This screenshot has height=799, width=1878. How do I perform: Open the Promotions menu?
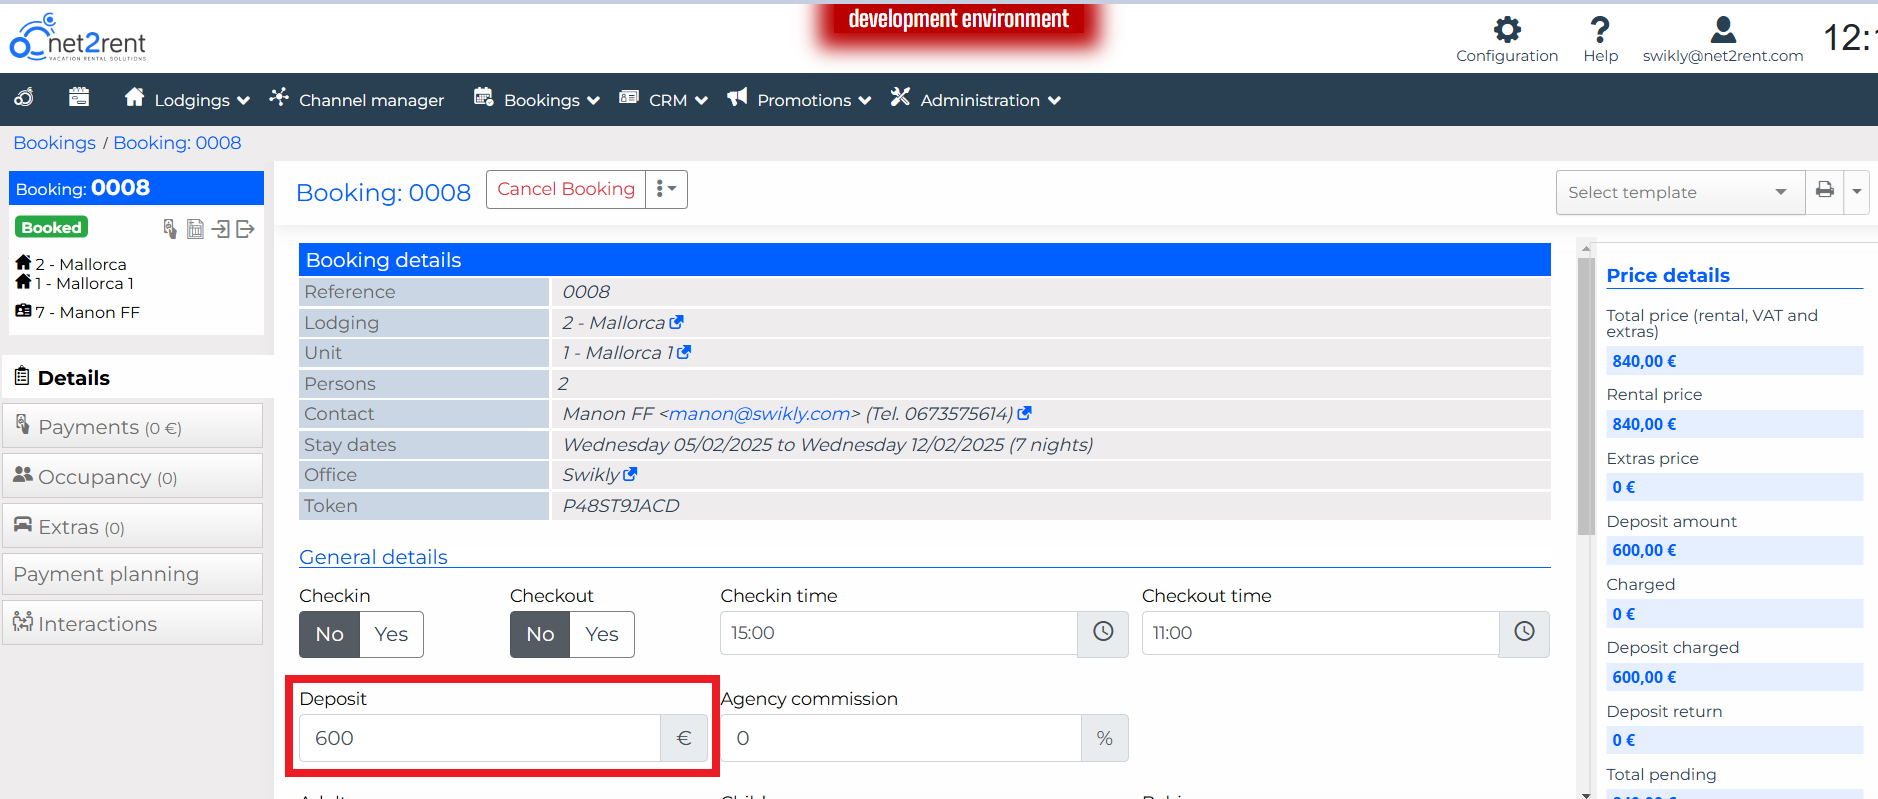click(x=800, y=99)
